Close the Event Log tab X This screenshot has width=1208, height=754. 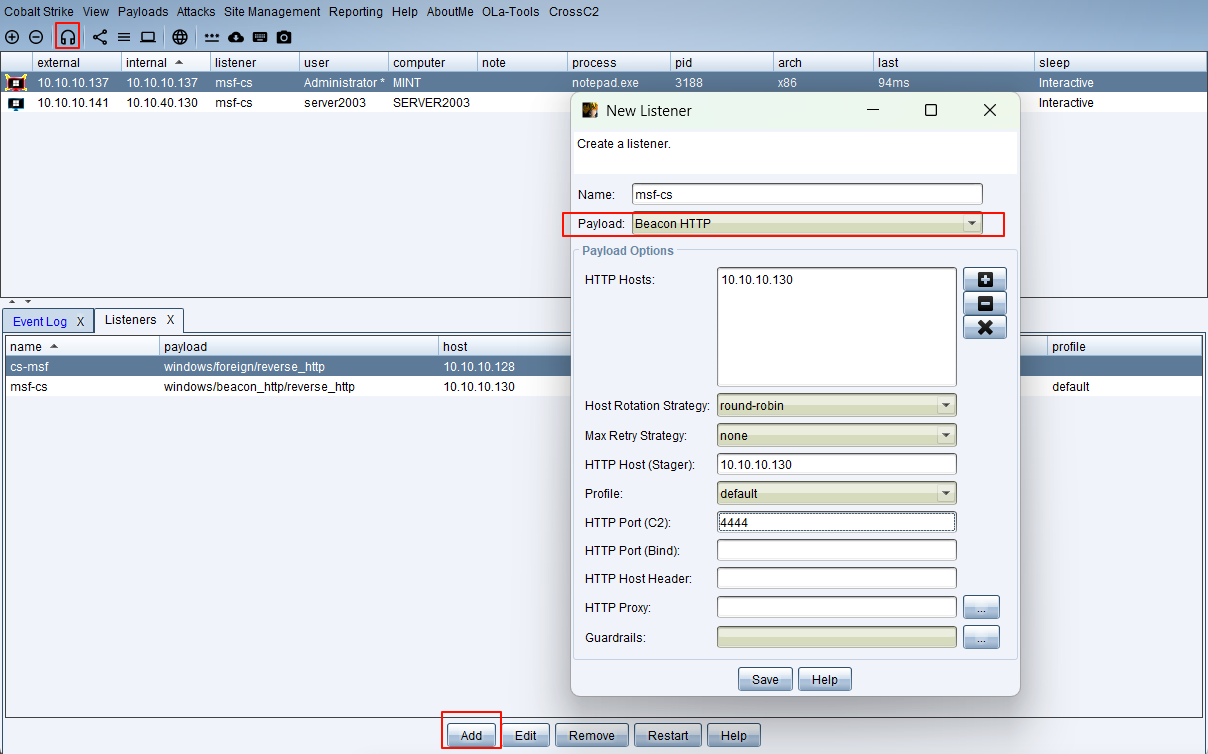[x=80, y=322]
